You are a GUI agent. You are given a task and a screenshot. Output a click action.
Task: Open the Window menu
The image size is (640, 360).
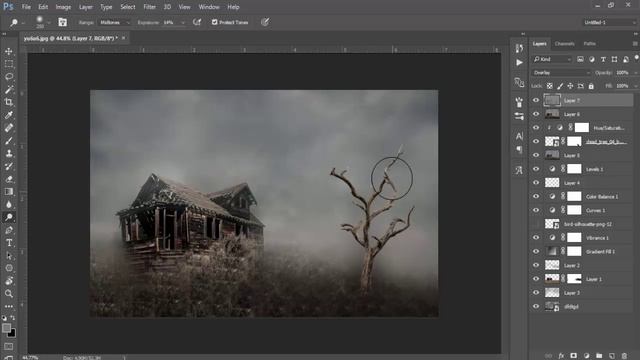click(209, 7)
